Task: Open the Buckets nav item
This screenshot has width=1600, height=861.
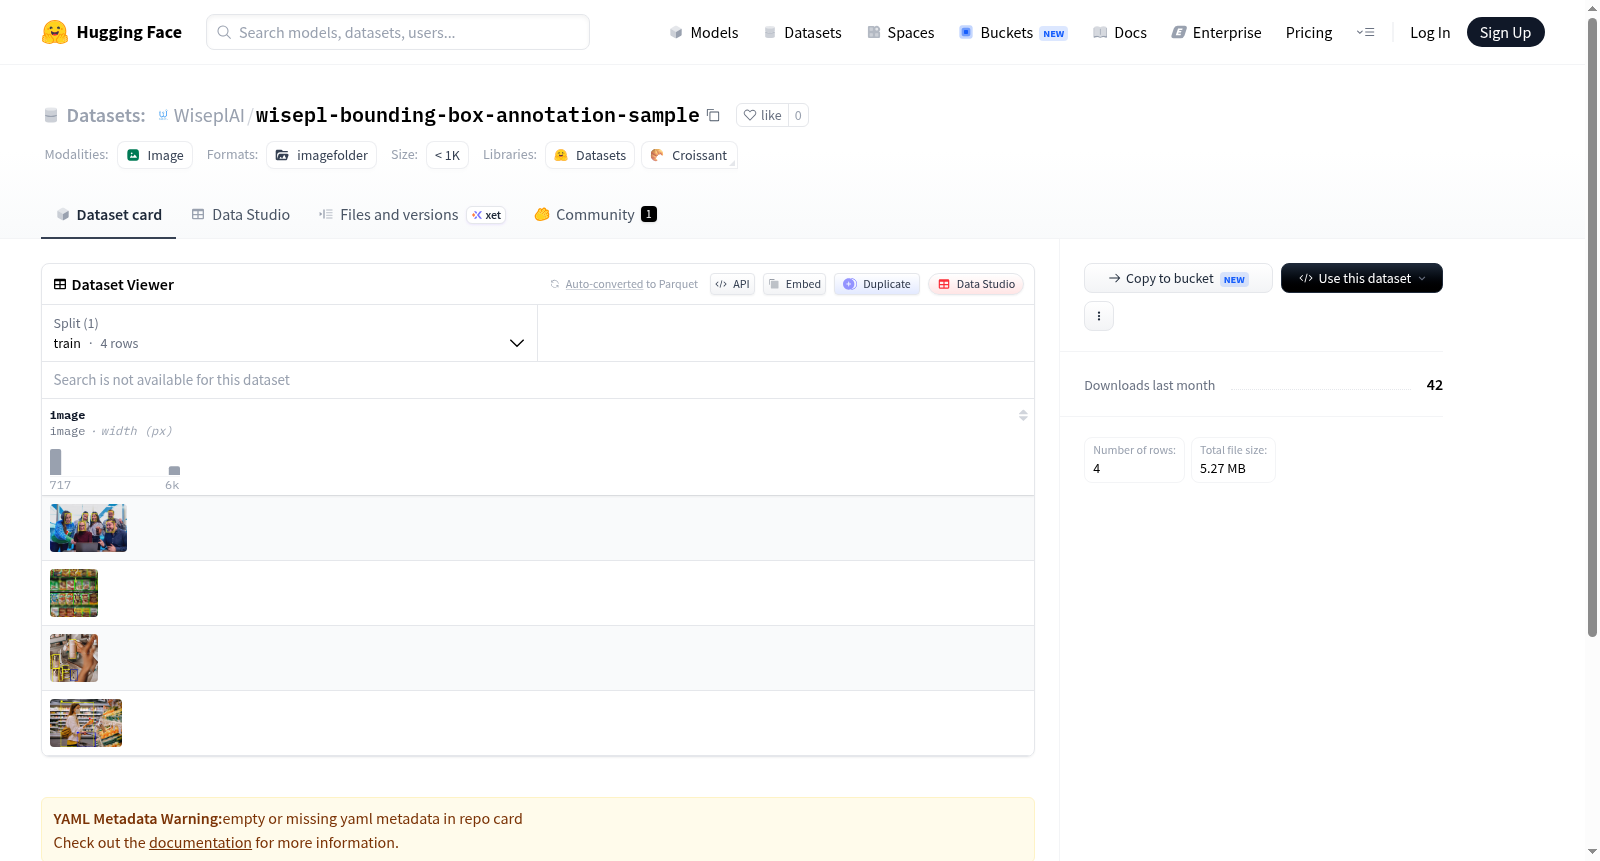Action: (1013, 32)
